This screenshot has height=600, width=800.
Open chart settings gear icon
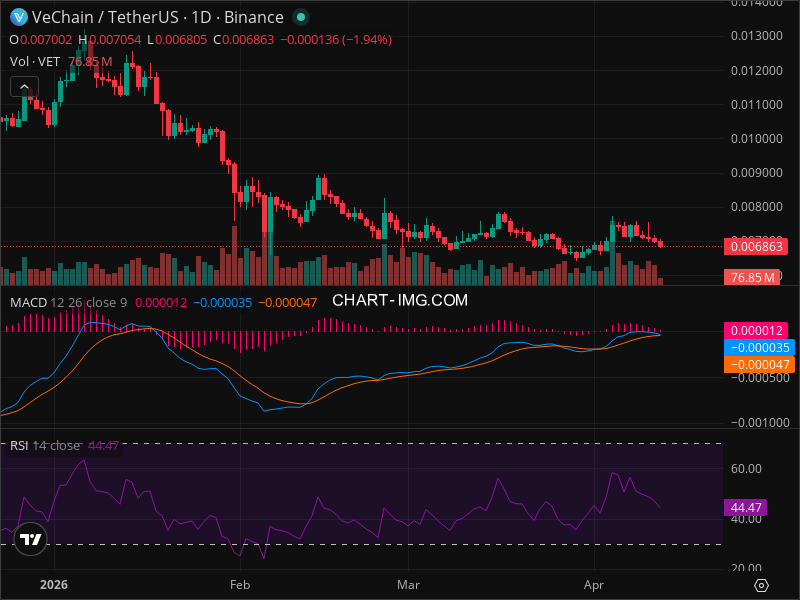pos(761,585)
